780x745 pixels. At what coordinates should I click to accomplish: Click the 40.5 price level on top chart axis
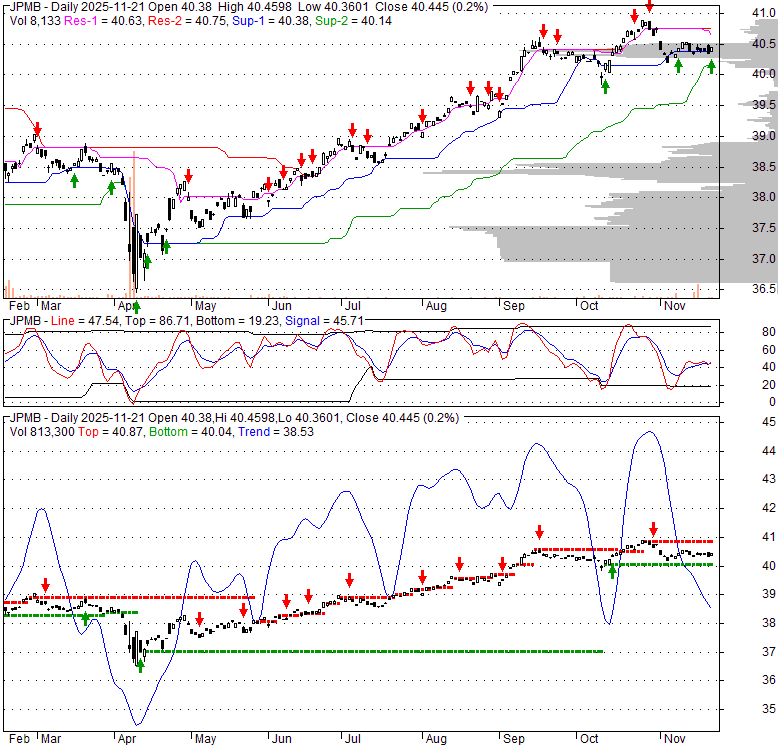[x=764, y=44]
